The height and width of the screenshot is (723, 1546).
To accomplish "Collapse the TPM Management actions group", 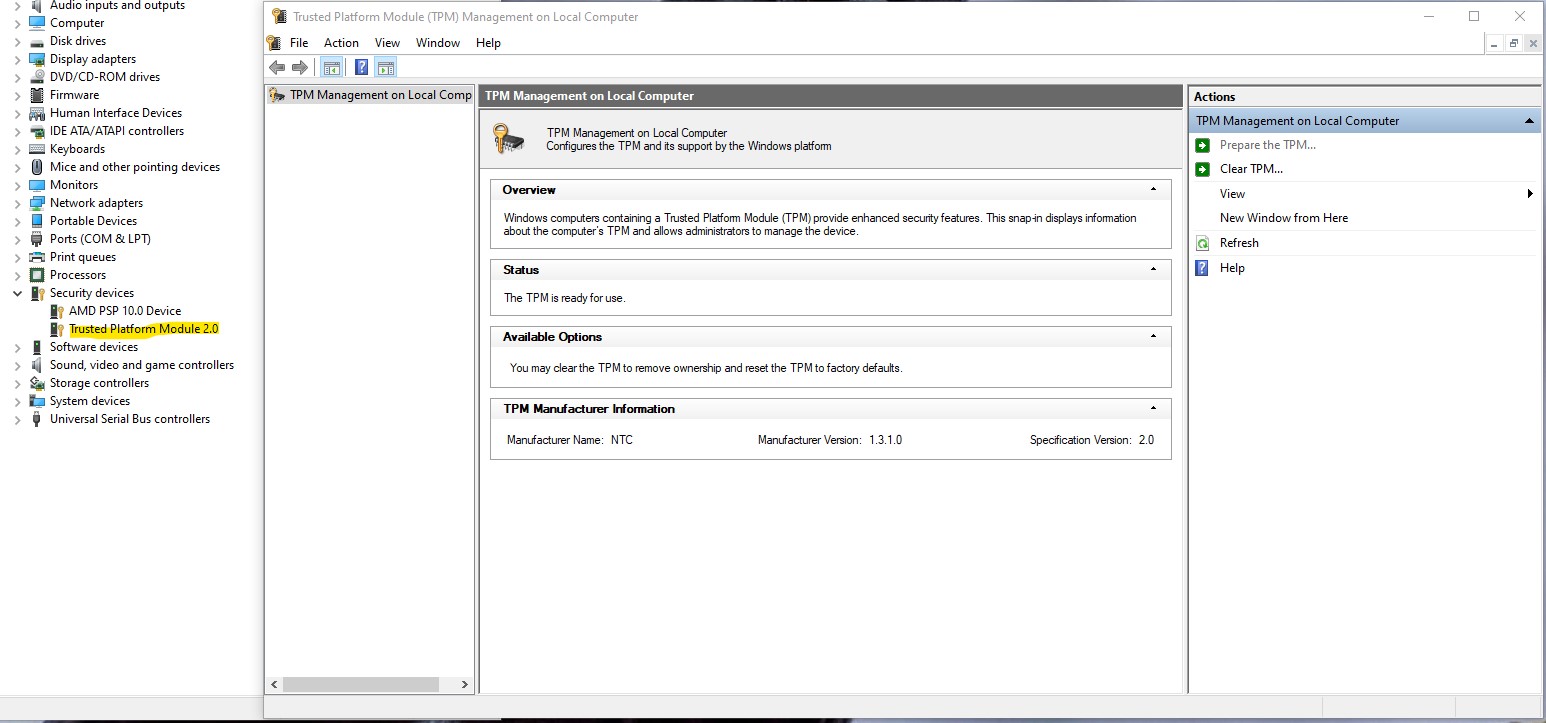I will point(1529,120).
